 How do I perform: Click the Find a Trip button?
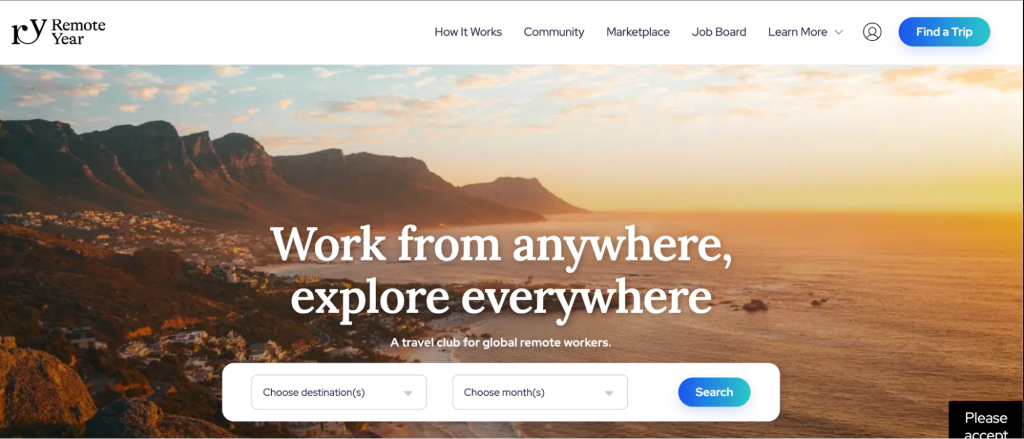(944, 32)
